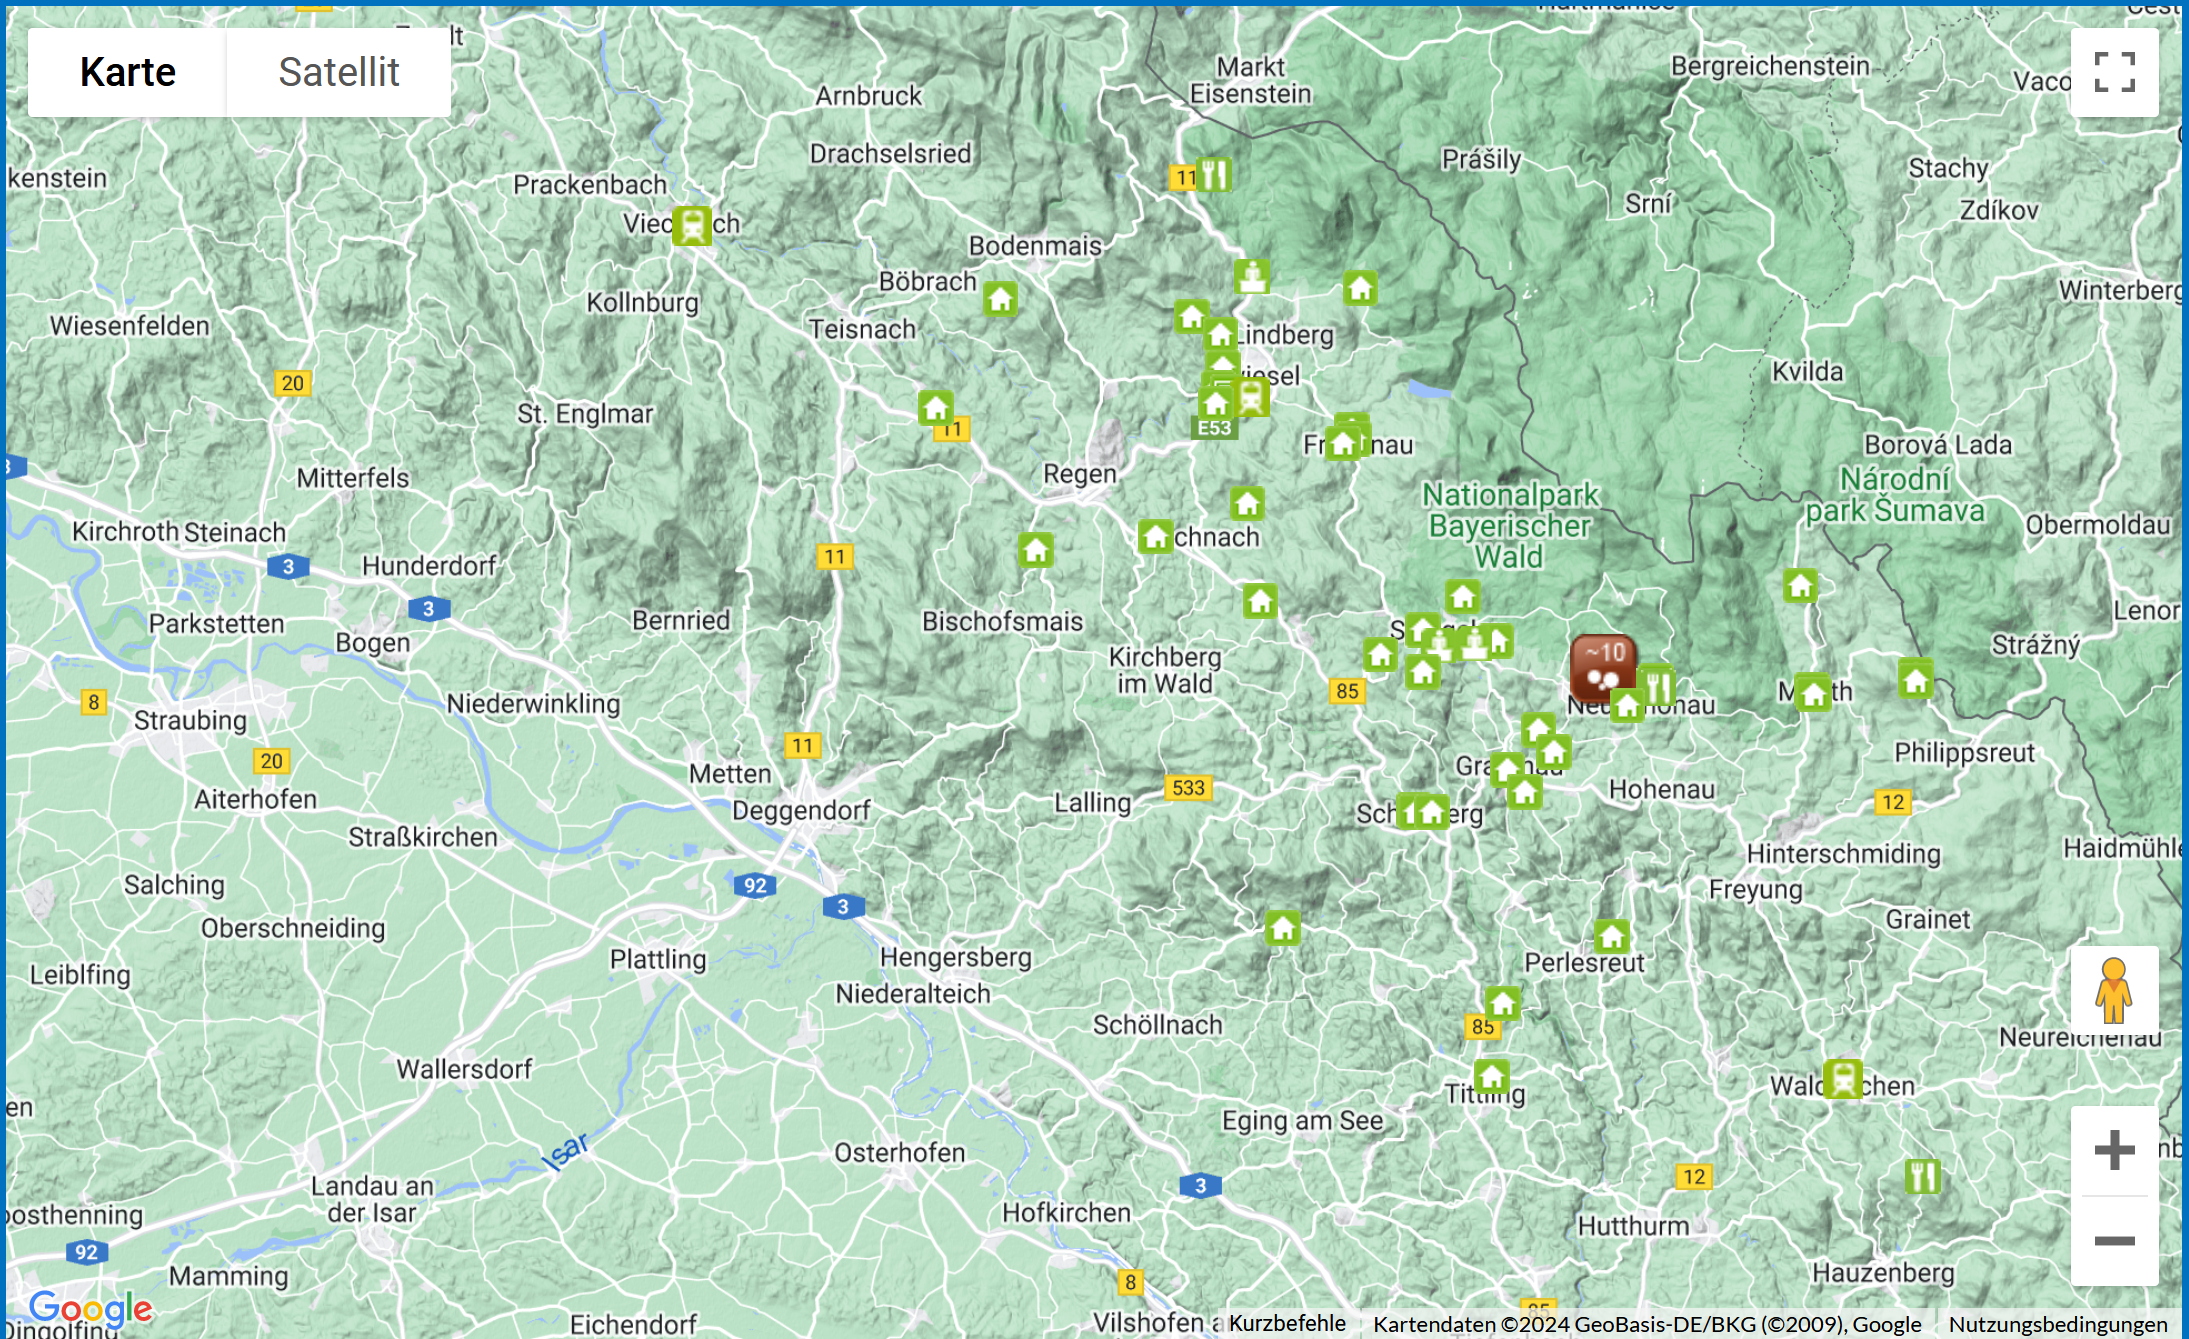Click the house marker north of Bischofsmais
The image size is (2189, 1339).
pos(1036,549)
